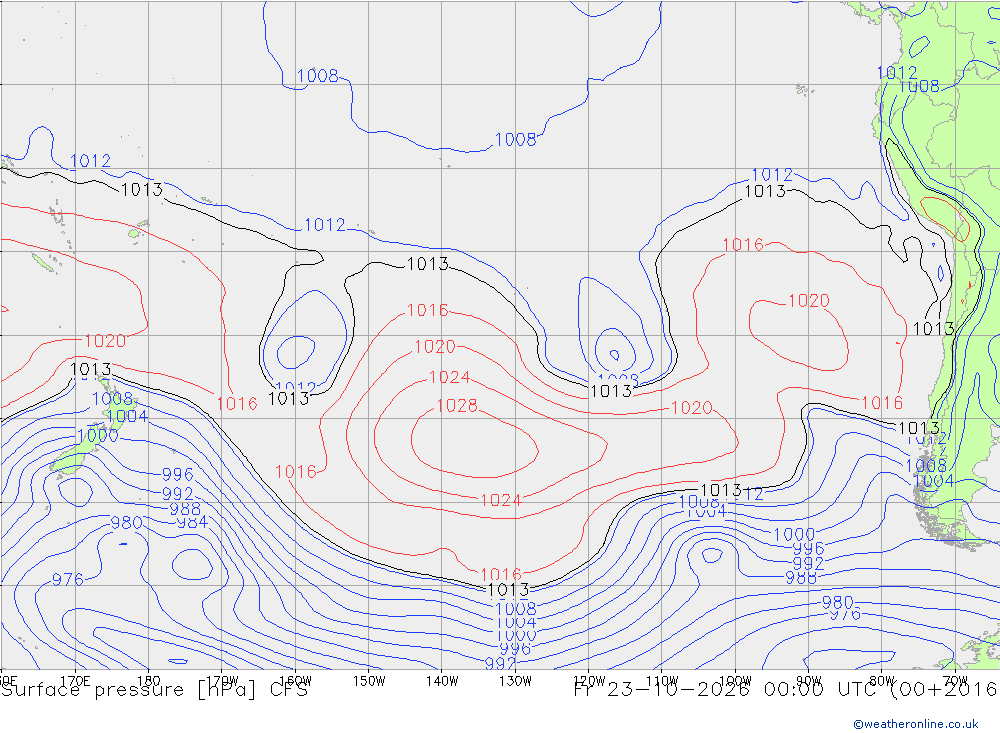Screen dimensions: 1000x733
Task: Click the 180 longitude label
Action: [x=149, y=681]
